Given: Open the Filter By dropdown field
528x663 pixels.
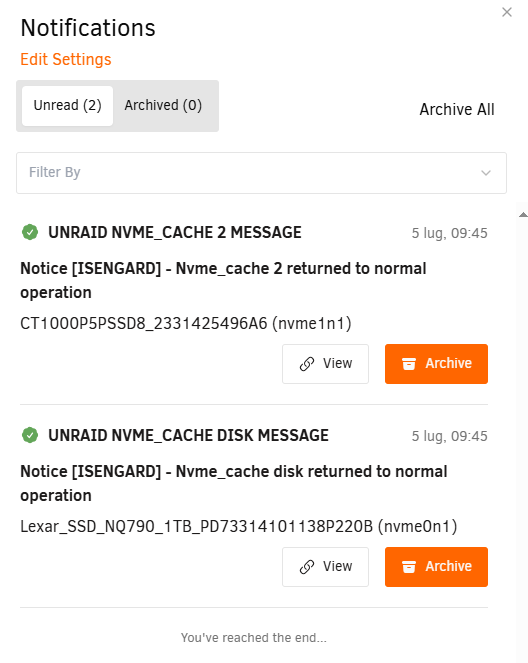Looking at the screenshot, I should (x=261, y=173).
